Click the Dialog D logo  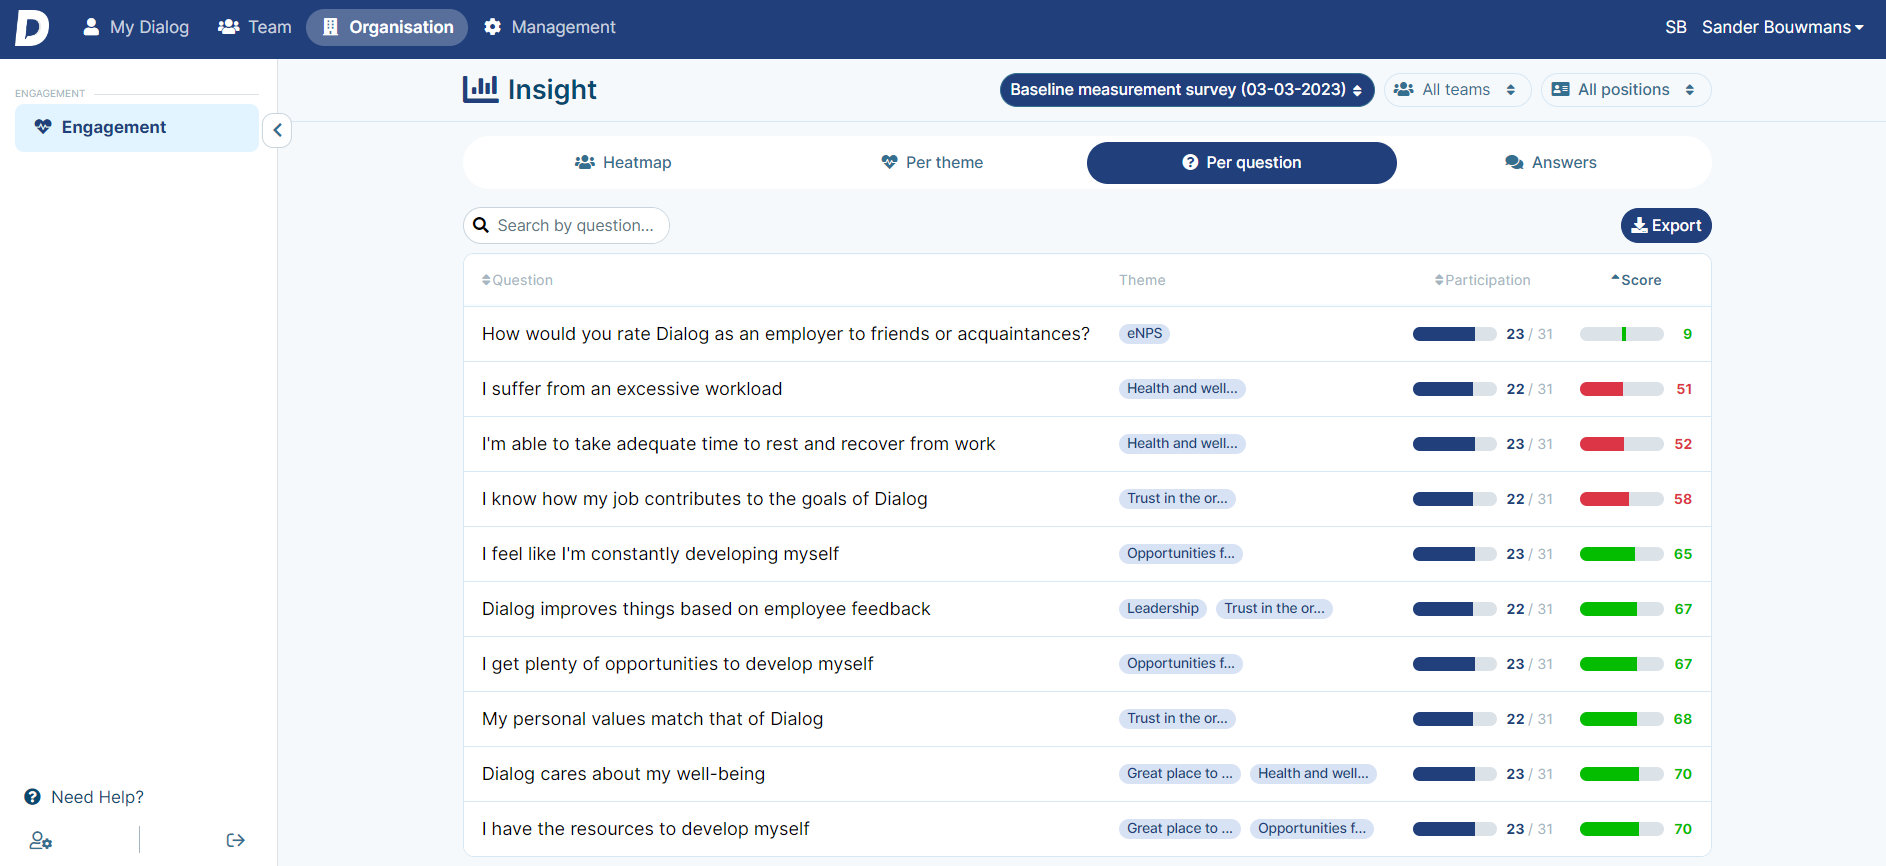[32, 28]
